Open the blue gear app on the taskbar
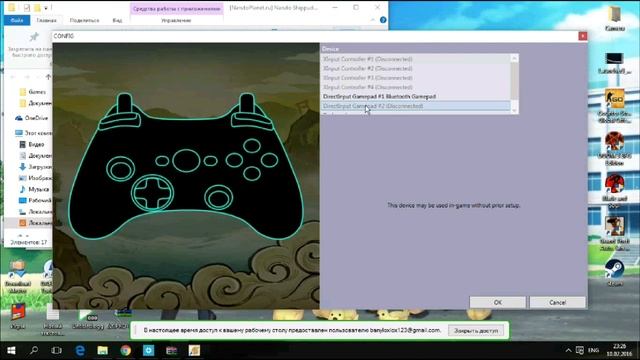 coord(149,350)
